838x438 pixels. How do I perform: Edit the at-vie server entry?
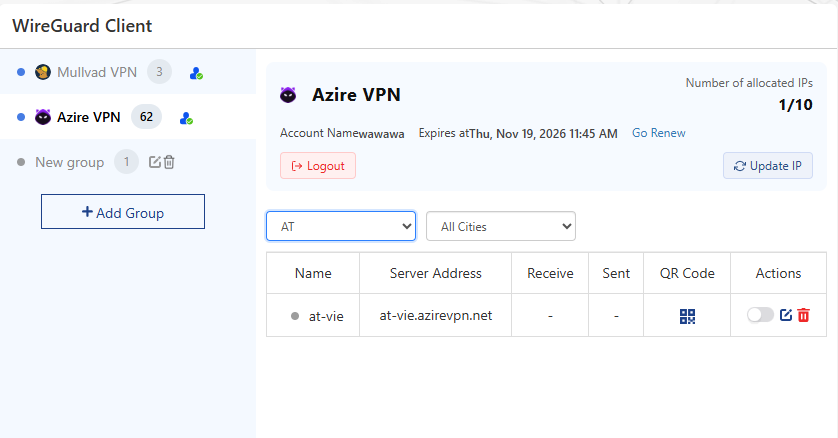[786, 315]
